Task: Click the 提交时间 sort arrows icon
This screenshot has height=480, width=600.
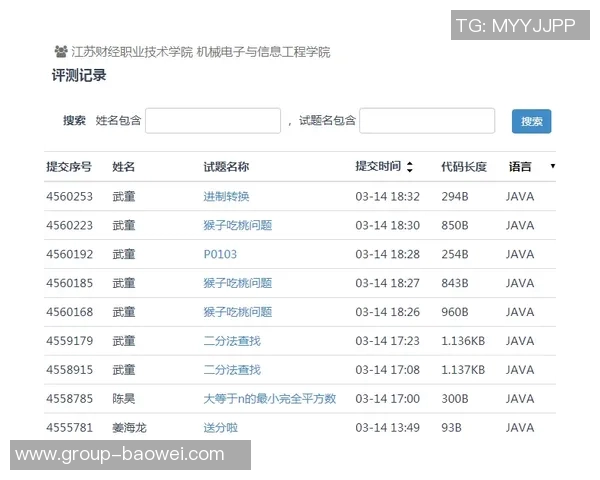Action: coord(409,167)
